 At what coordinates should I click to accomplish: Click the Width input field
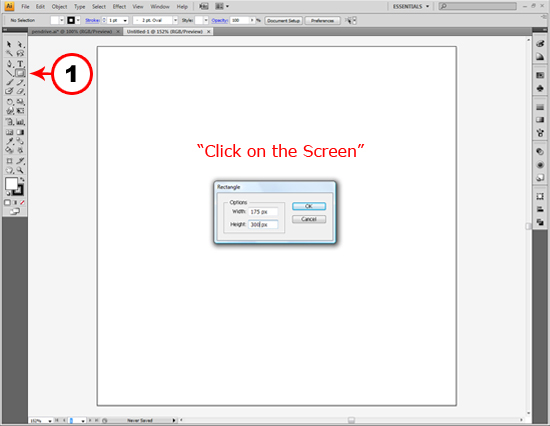pos(263,212)
